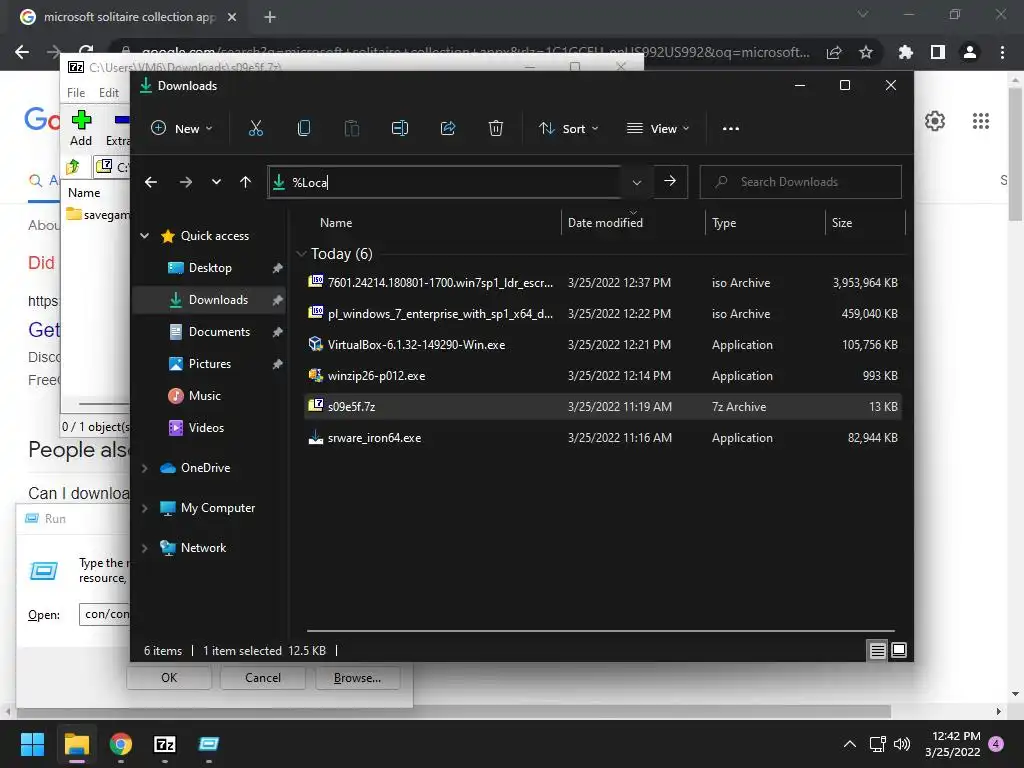Open Chrome extensions puzzle icon
Viewport: 1024px width, 768px height.
point(905,52)
